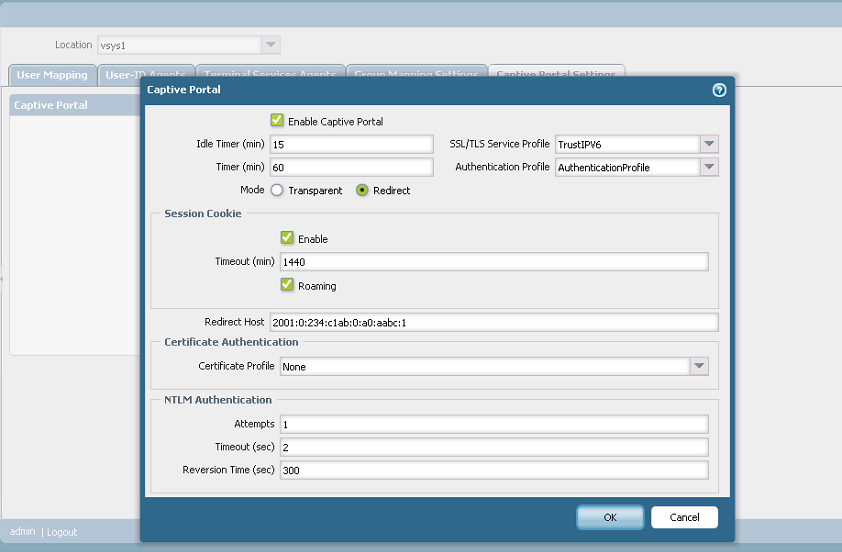Uncheck the Roaming checkbox
The image size is (842, 552).
tap(287, 285)
